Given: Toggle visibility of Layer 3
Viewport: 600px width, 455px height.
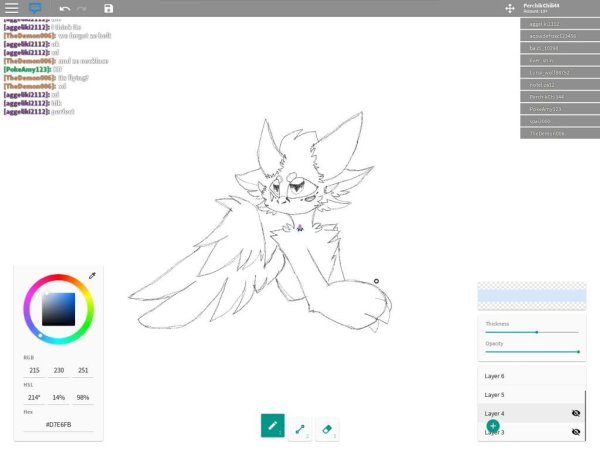Looking at the screenshot, I should 575,432.
